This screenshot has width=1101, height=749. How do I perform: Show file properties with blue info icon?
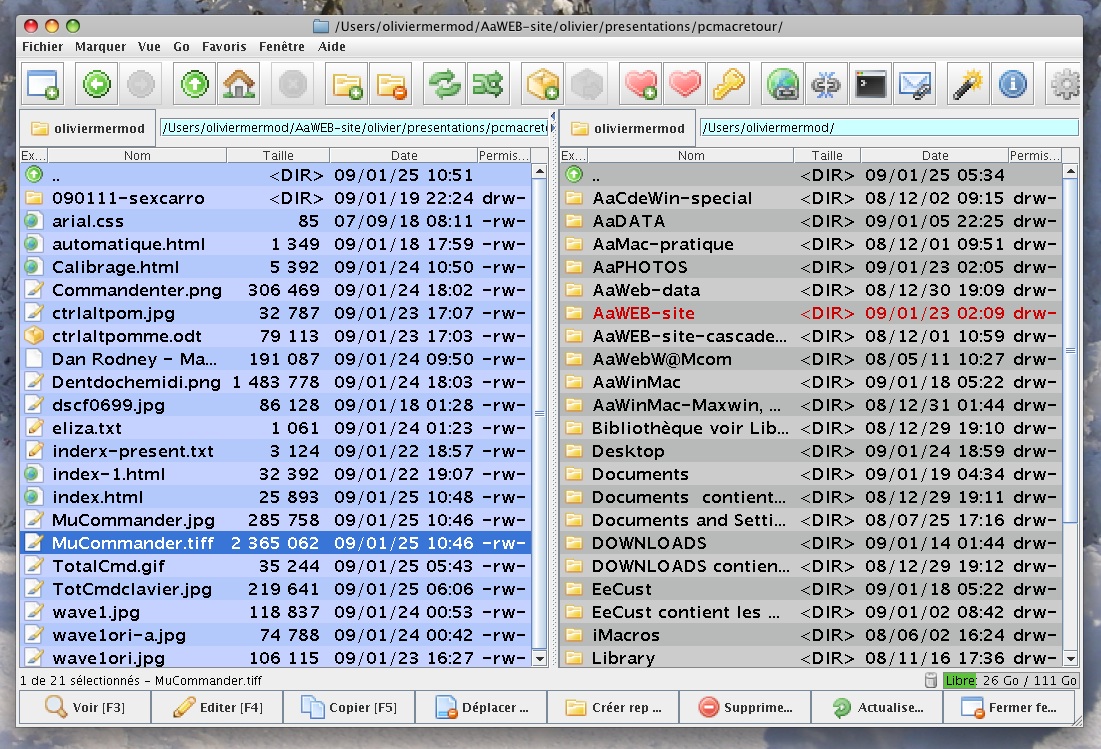(1012, 85)
